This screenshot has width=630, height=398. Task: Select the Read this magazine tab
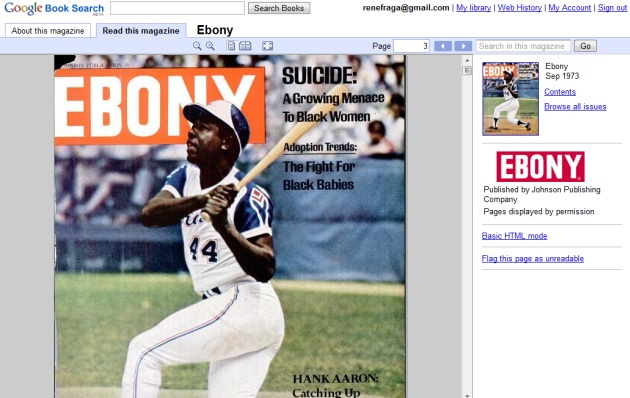[141, 31]
